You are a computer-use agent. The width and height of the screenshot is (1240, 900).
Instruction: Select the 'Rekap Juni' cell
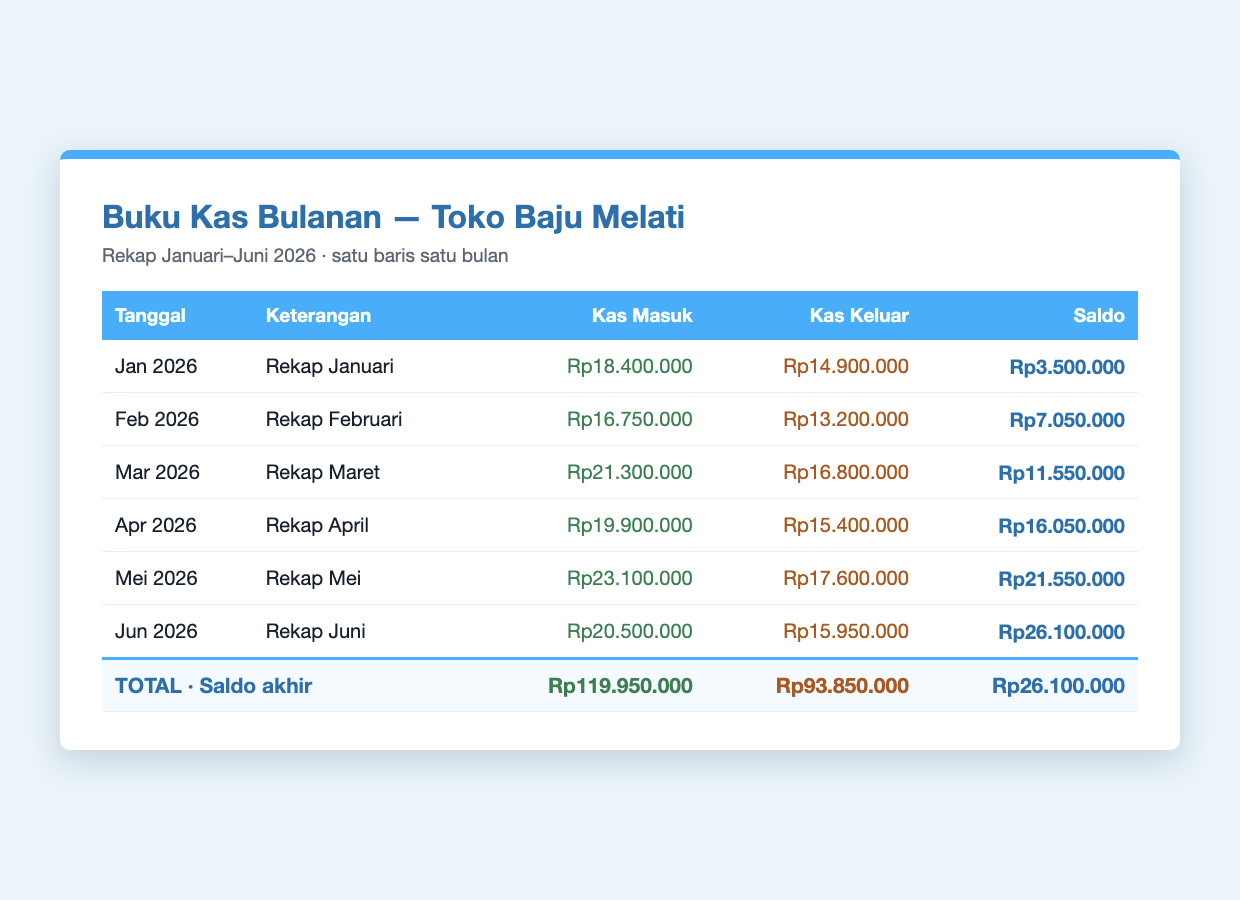(x=314, y=632)
